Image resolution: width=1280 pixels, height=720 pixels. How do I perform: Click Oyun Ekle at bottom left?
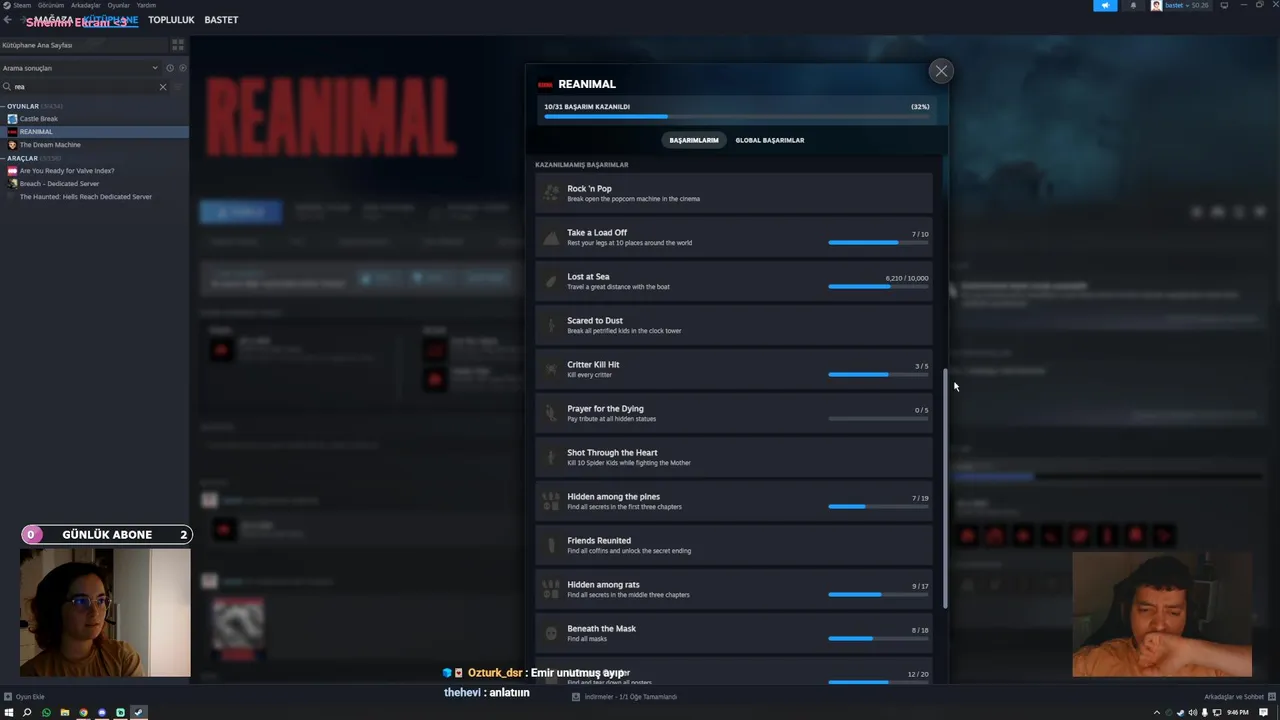click(x=24, y=697)
